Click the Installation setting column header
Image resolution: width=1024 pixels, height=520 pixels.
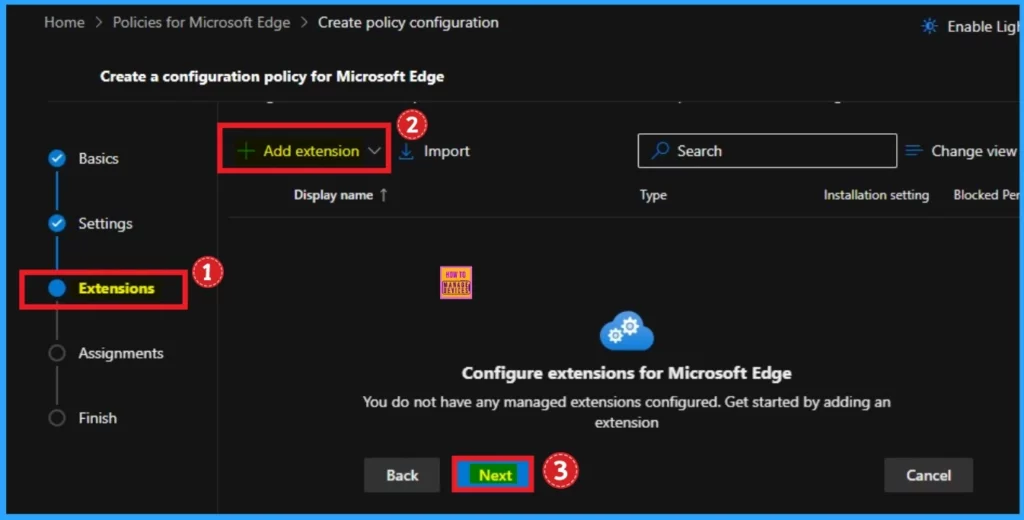876,195
